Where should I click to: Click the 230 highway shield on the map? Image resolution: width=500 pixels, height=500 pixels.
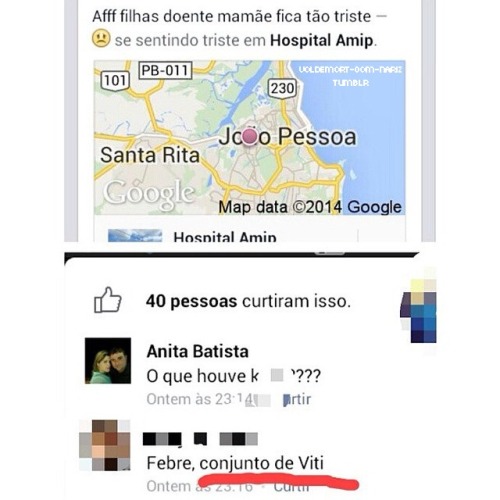(x=282, y=88)
